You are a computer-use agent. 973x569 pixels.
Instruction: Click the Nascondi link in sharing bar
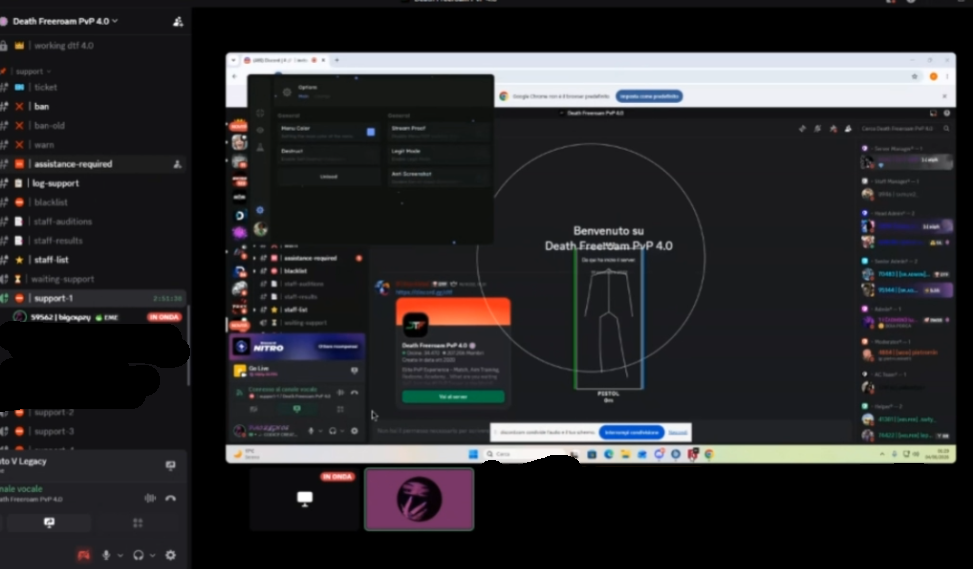(x=678, y=432)
